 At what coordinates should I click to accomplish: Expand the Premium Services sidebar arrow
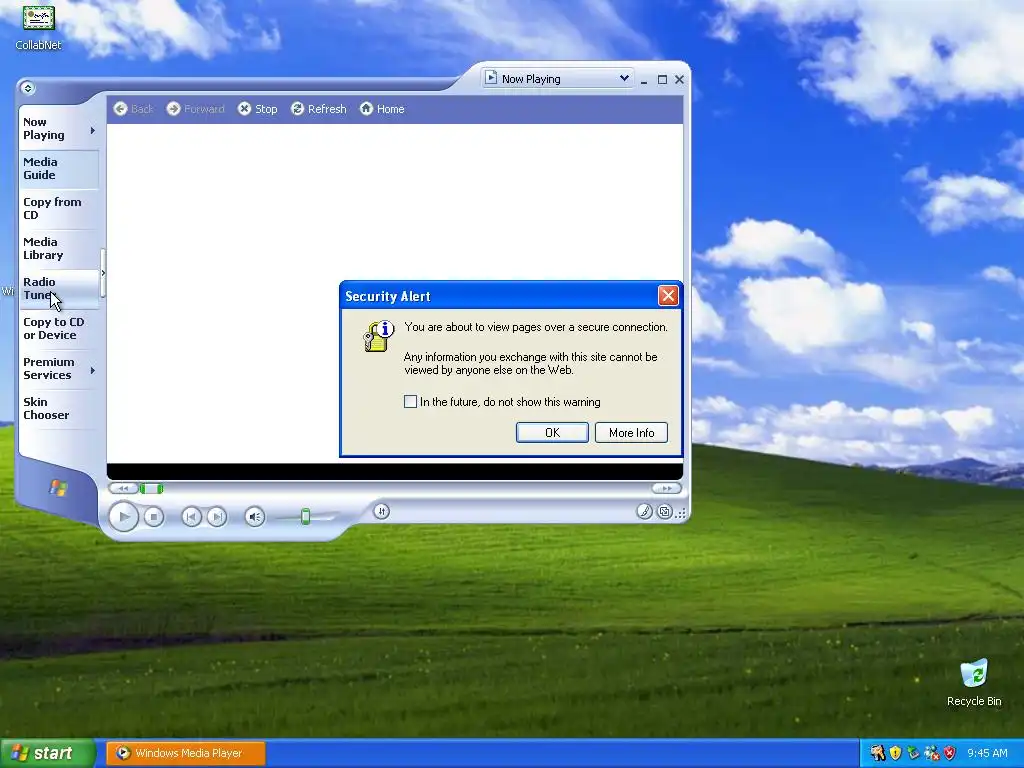tap(93, 370)
